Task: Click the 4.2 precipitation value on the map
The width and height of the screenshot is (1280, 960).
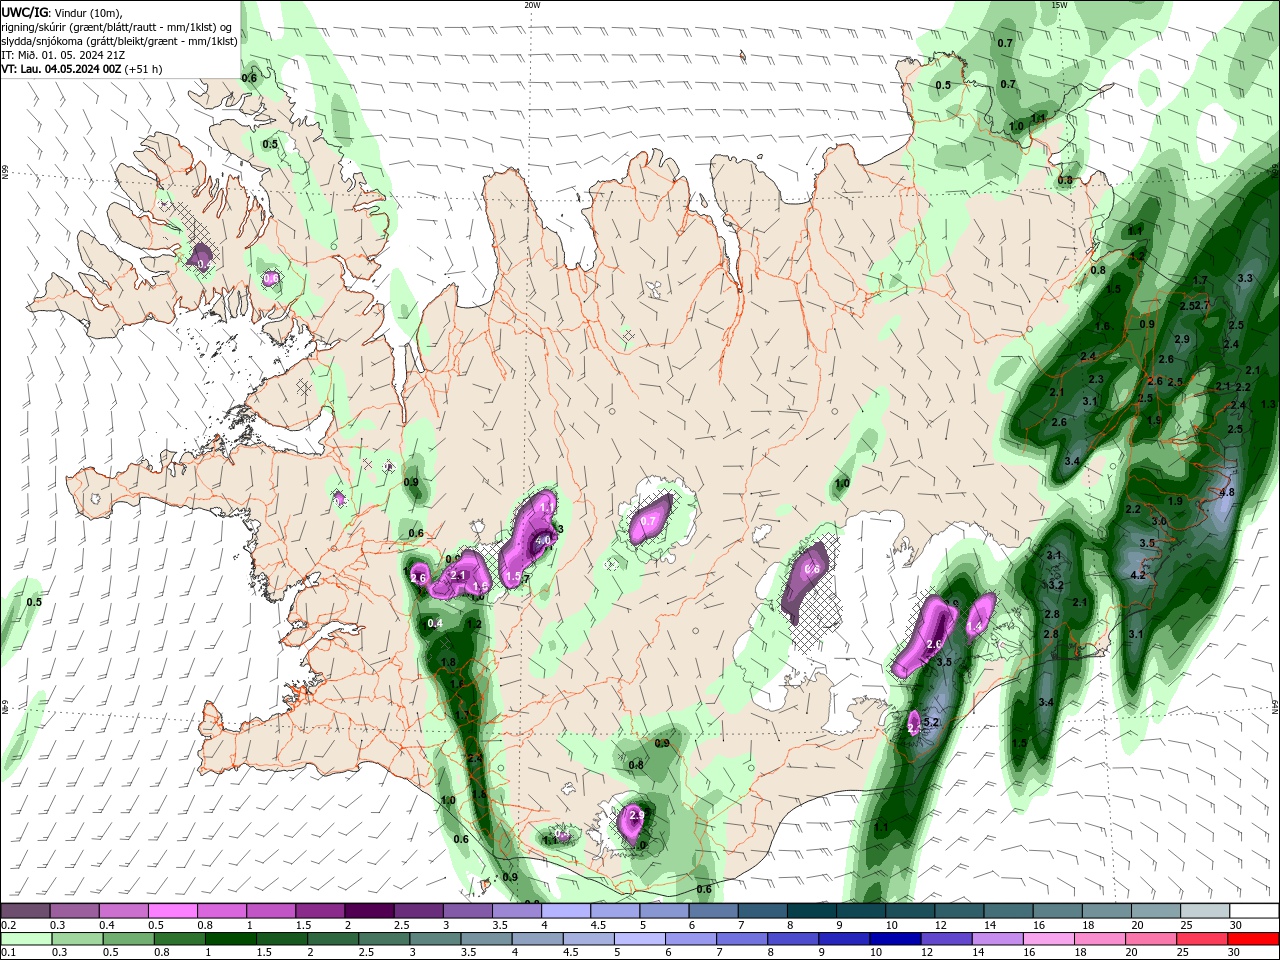Action: (1137, 575)
